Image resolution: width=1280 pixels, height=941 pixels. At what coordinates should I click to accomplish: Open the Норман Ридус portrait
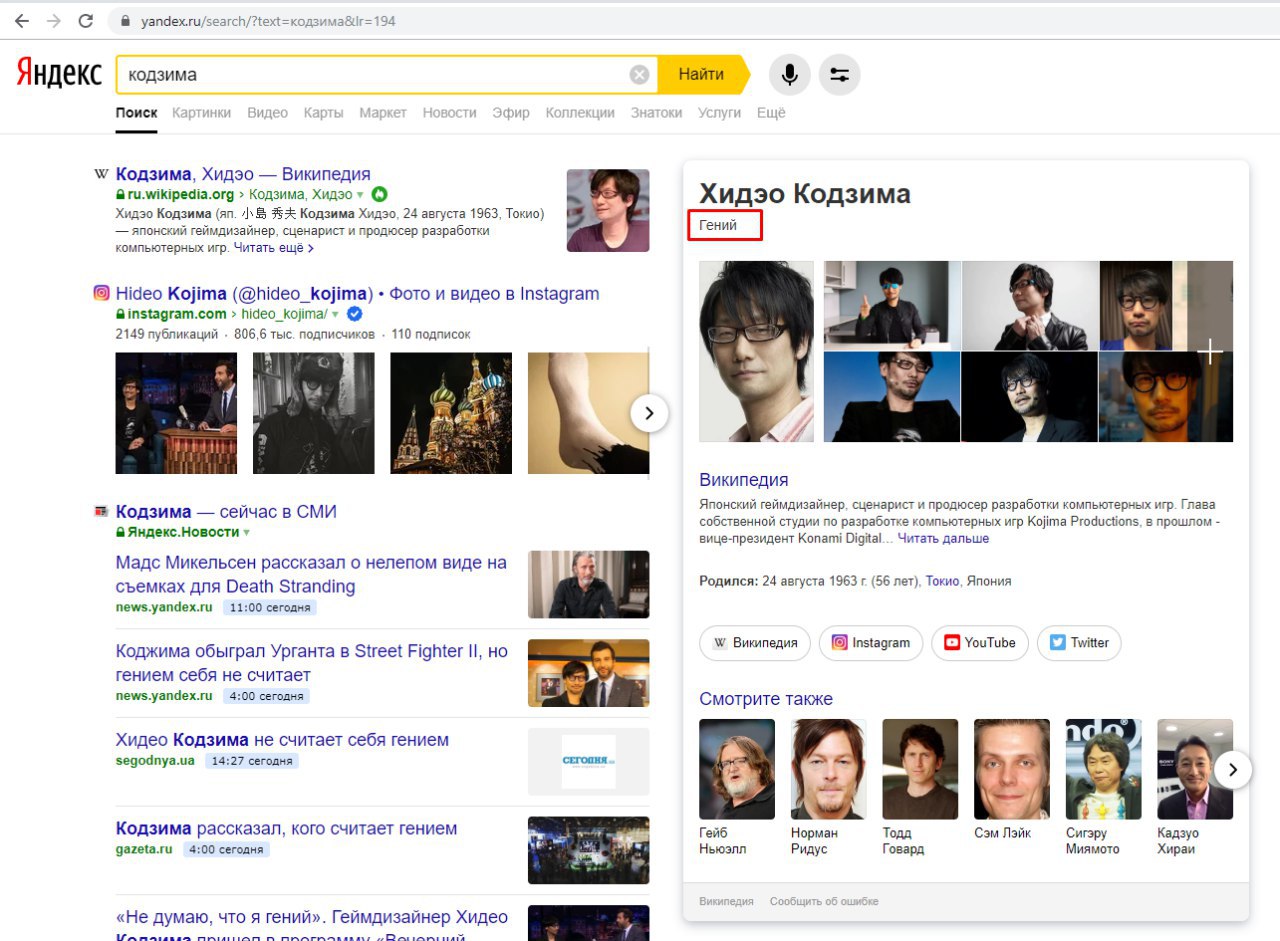pyautogui.click(x=828, y=769)
